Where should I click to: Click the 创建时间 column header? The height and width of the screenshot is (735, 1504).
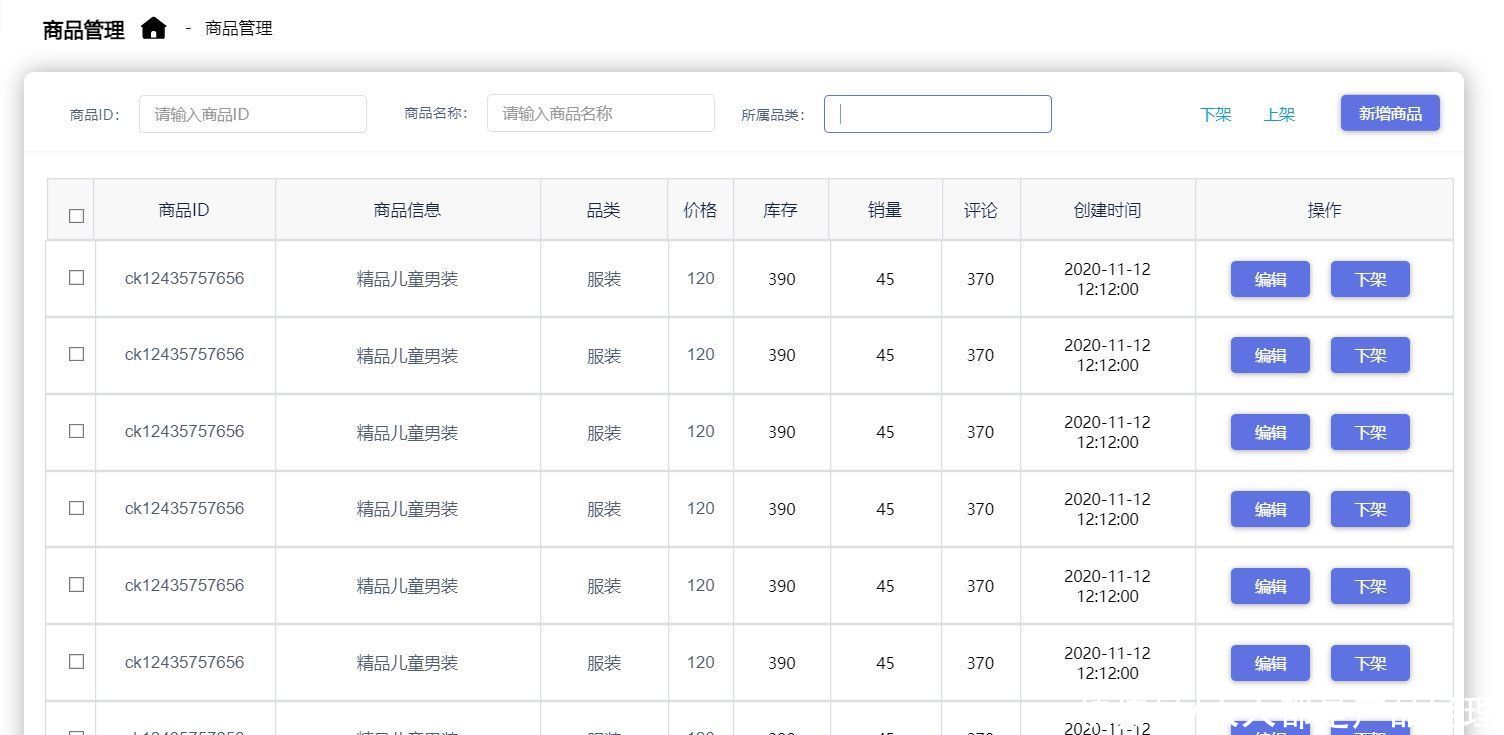1107,210
